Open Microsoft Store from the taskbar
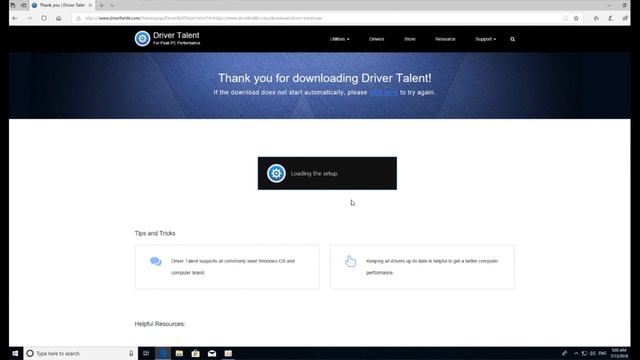This screenshot has height=360, width=640. tap(196, 353)
